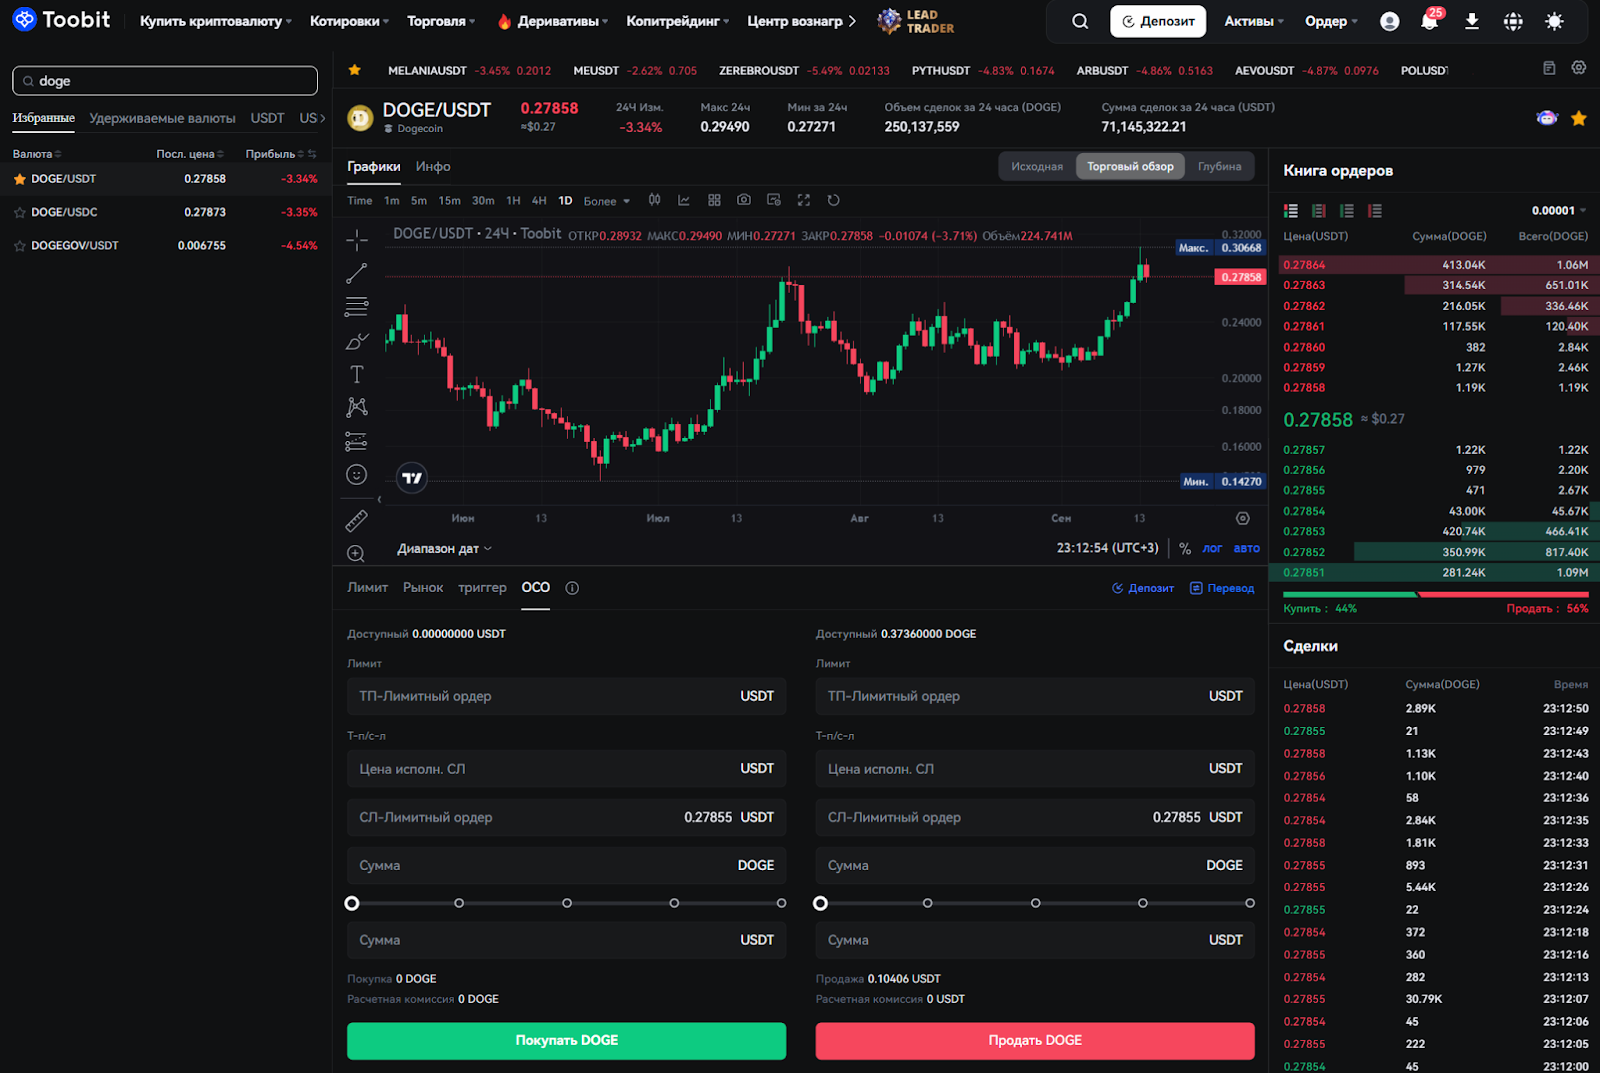The image size is (1600, 1073).
Task: Toggle DOGE/USDT favorite star in header
Action: click(x=1579, y=118)
